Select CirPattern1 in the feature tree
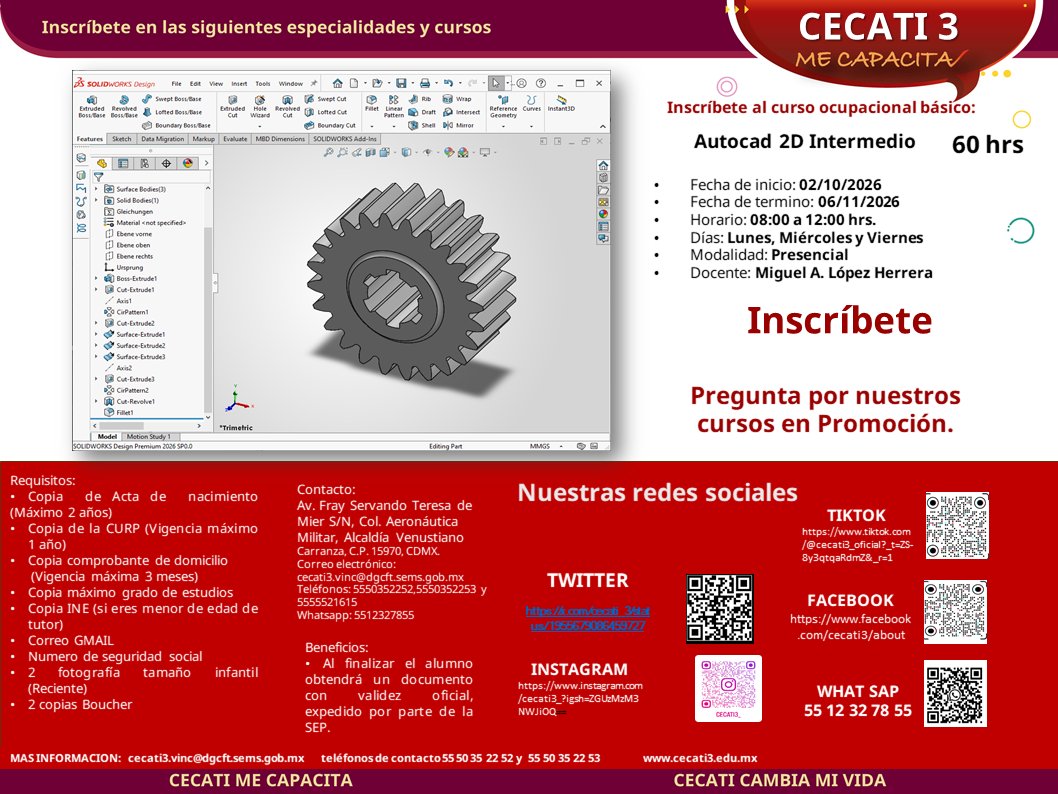Viewport: 1058px width, 794px height. coord(127,312)
